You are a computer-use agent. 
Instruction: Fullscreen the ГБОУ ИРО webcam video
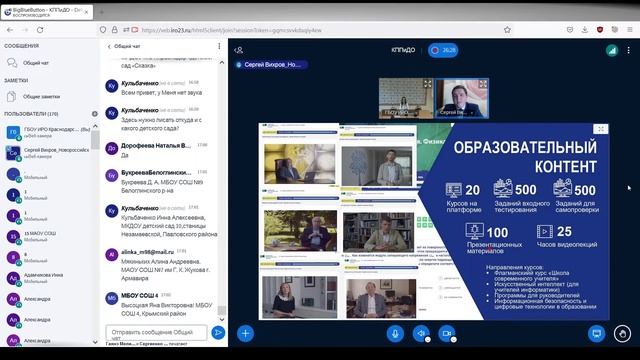pos(427,84)
